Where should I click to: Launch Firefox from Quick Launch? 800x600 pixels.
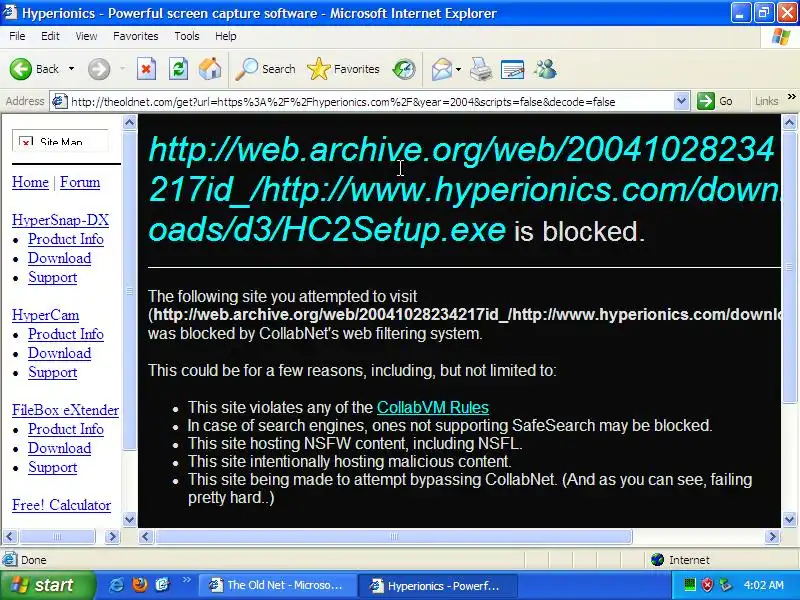coord(139,585)
